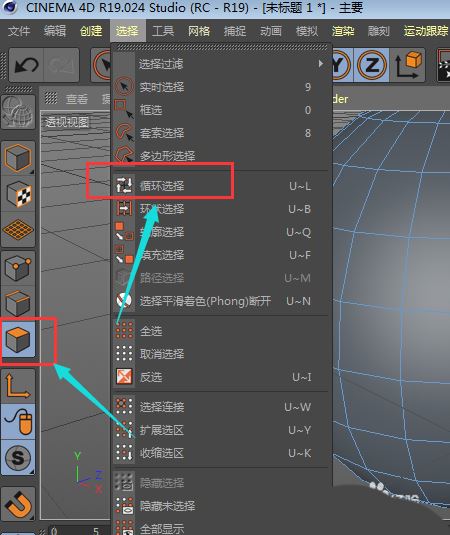Choose 循环选择 loop selection

221,186
